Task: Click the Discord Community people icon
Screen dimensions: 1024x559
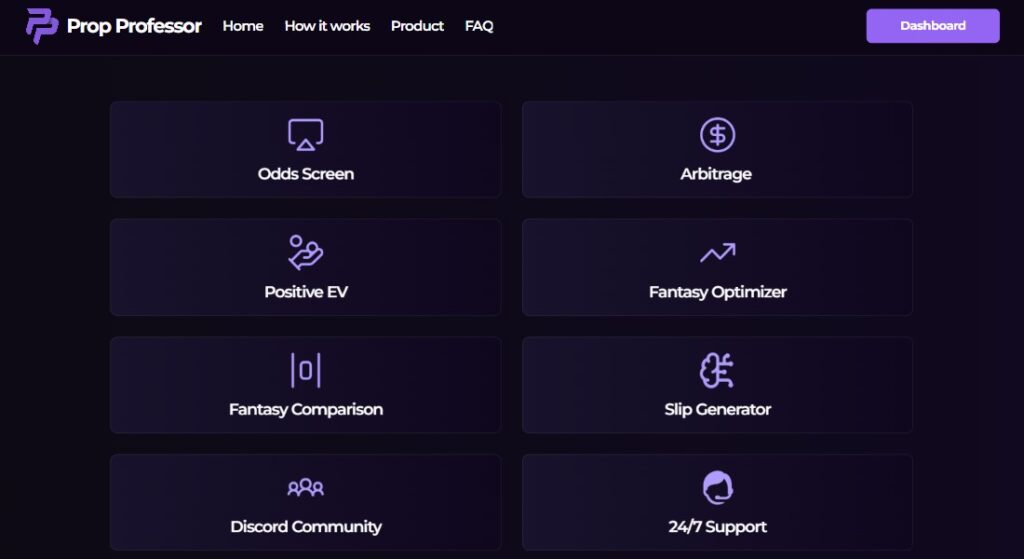Action: coord(305,488)
